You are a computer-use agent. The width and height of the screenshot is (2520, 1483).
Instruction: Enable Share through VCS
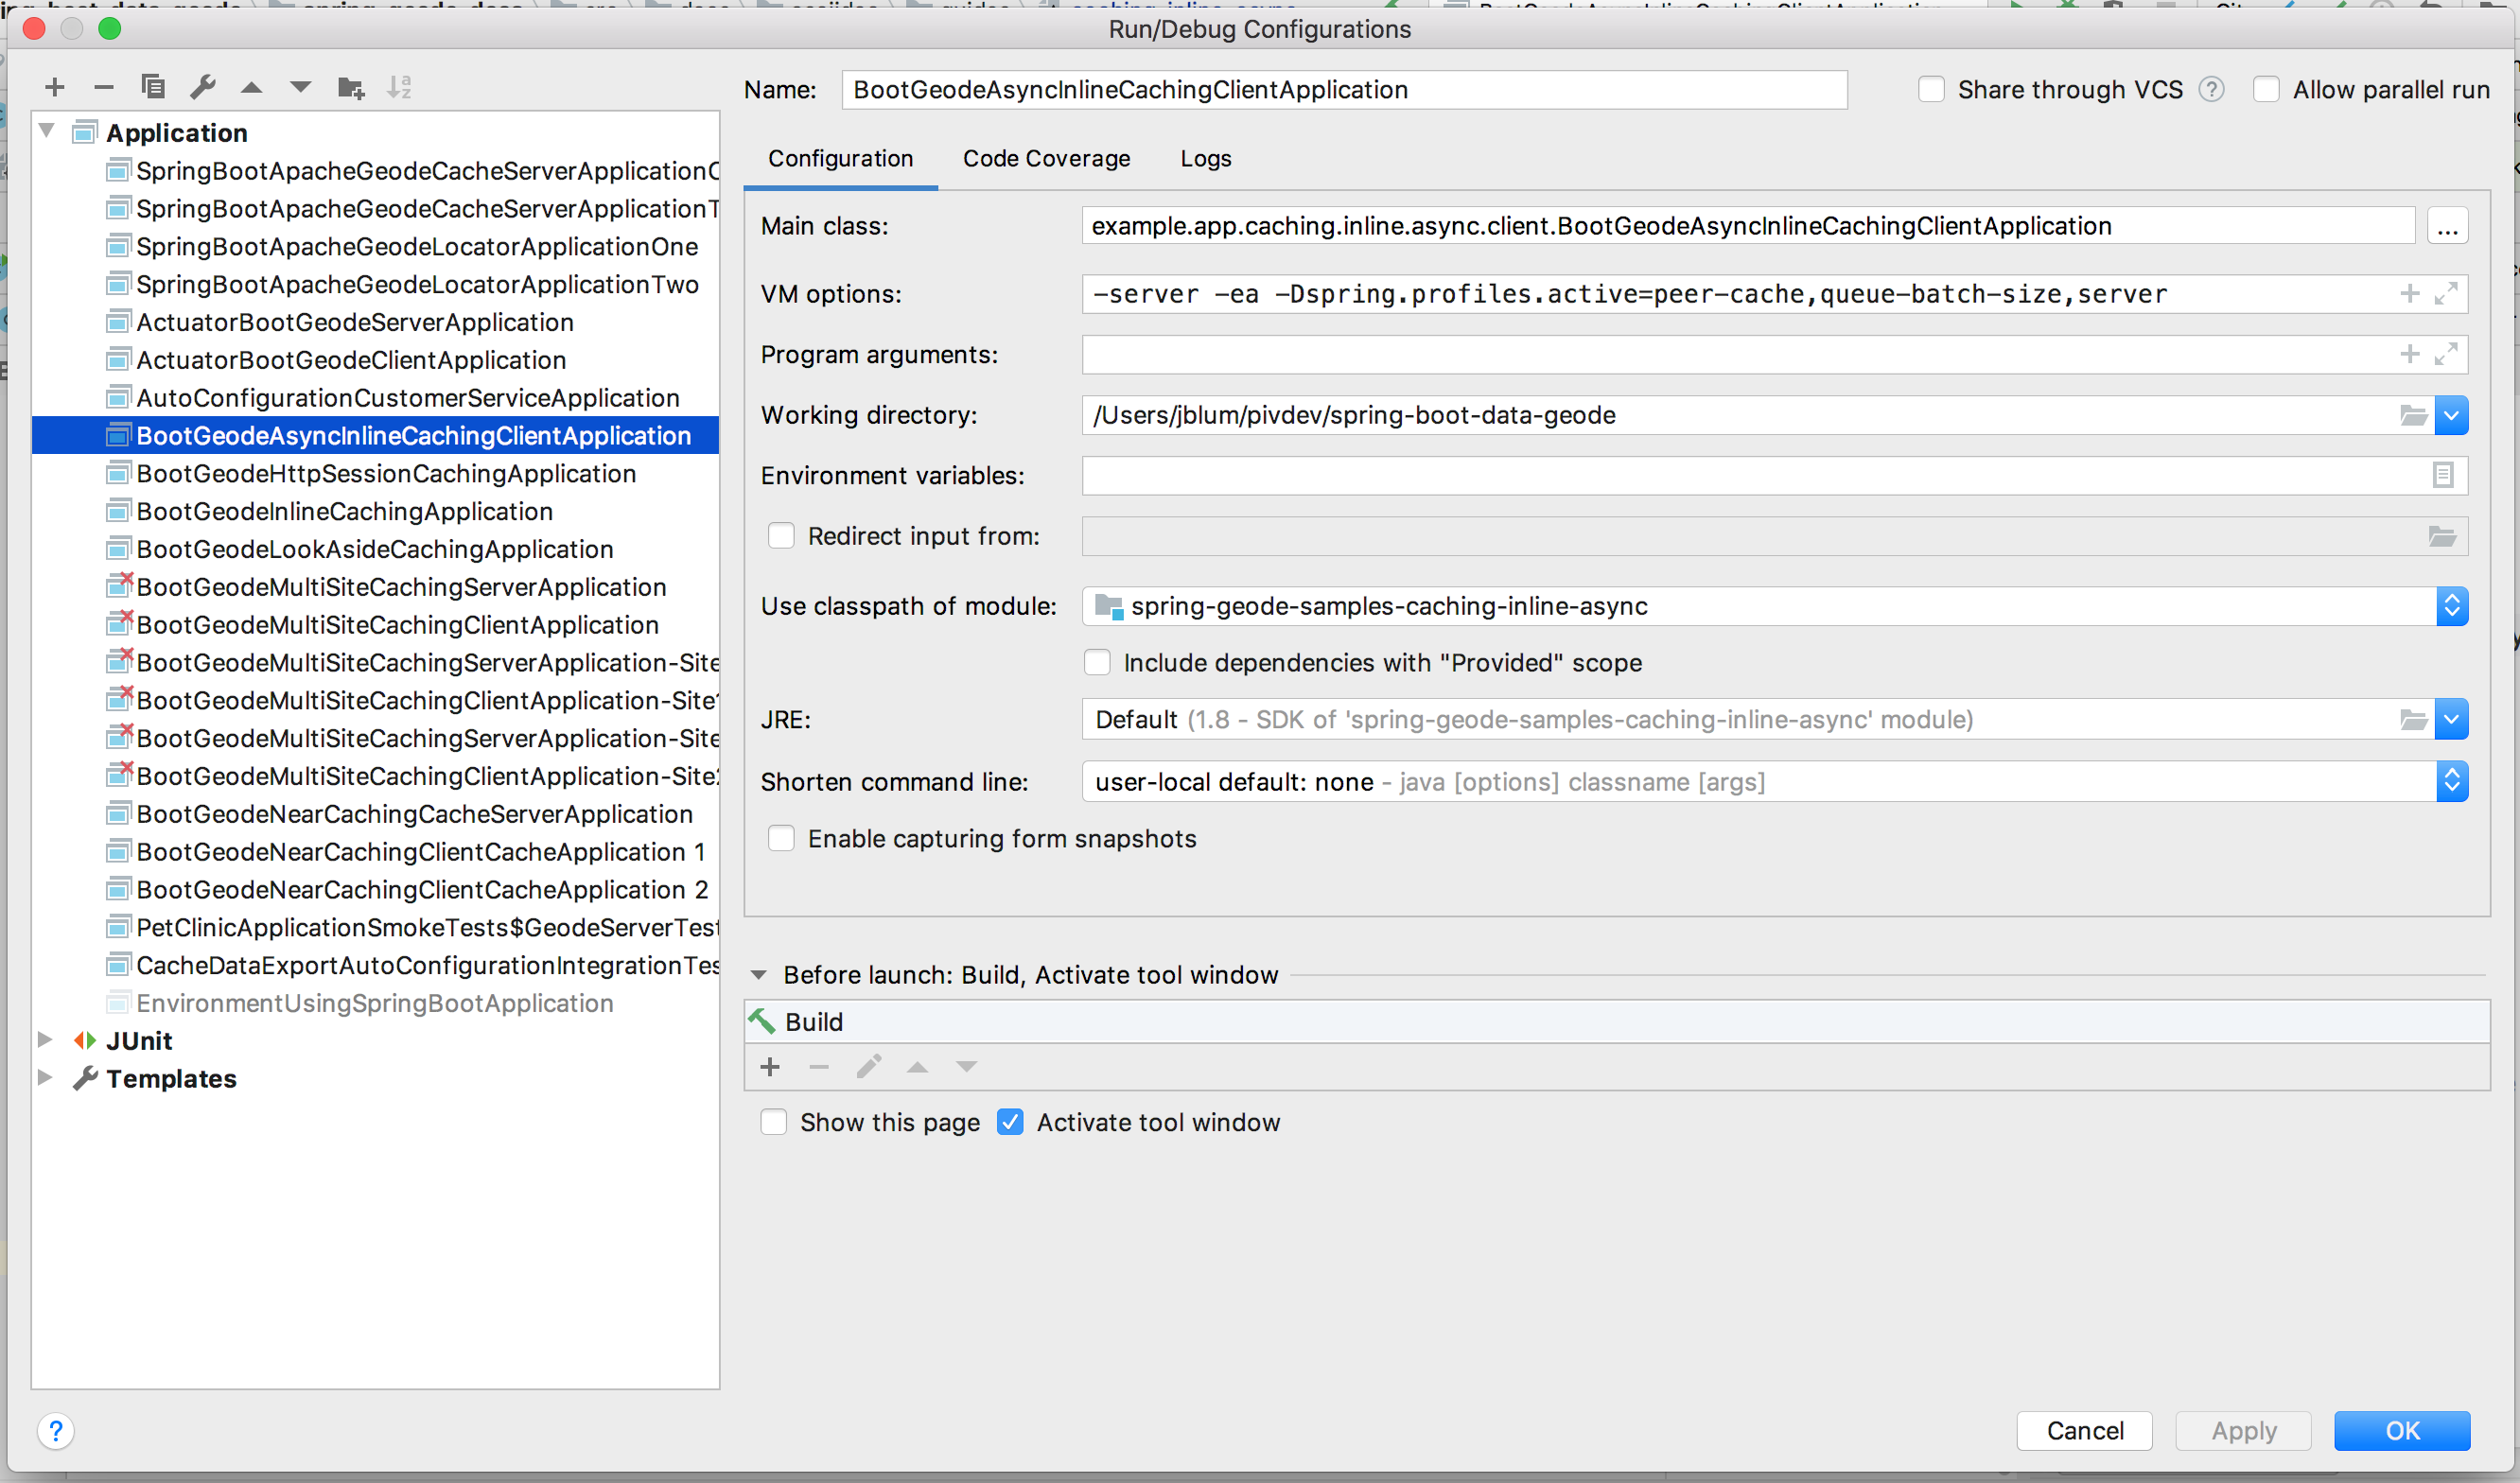tap(1931, 90)
